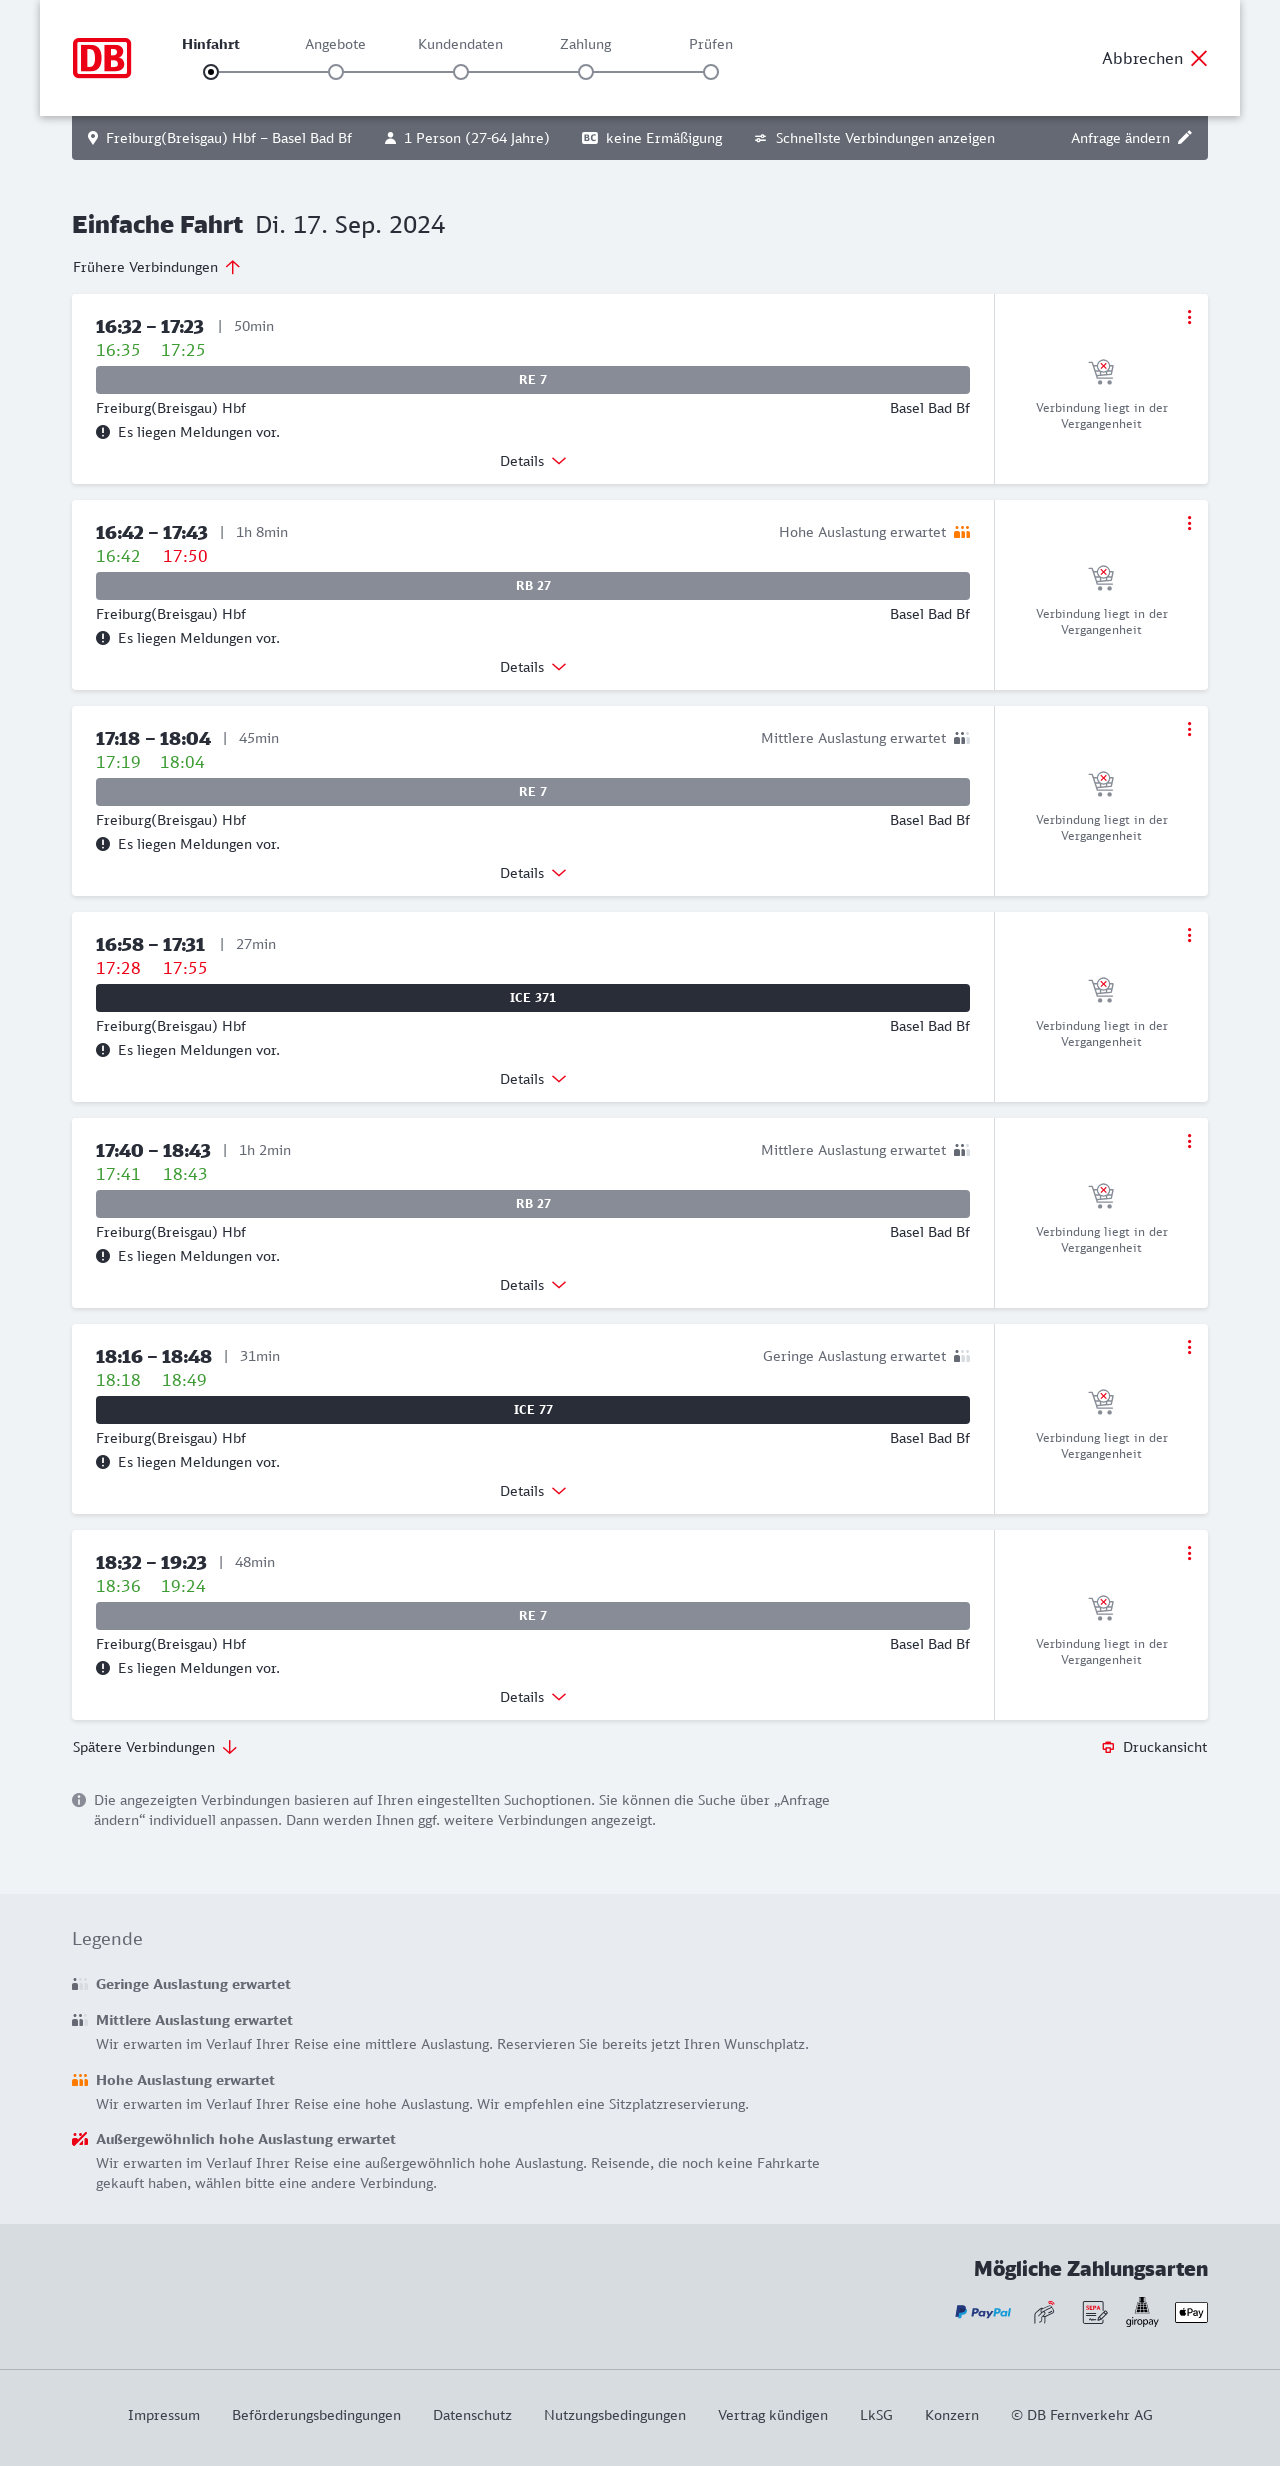The width and height of the screenshot is (1280, 2466).
Task: Open the three-dot menu for the 16:32 connection
Action: click(x=1189, y=317)
